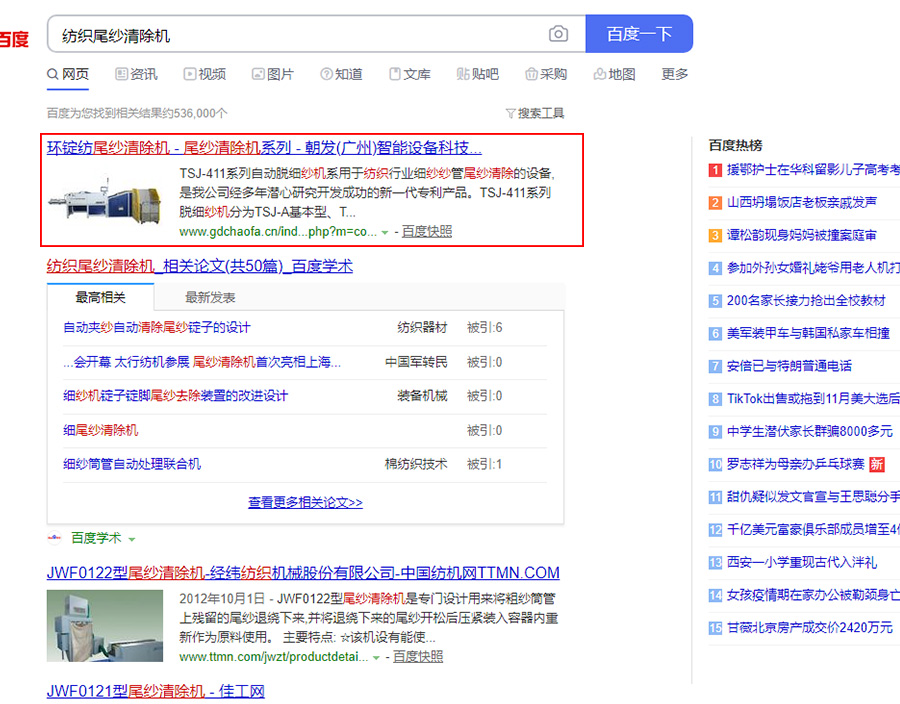Open paper 自动夹纱自动清除尾纱锭子的设计
This screenshot has height=704, width=900.
click(157, 328)
